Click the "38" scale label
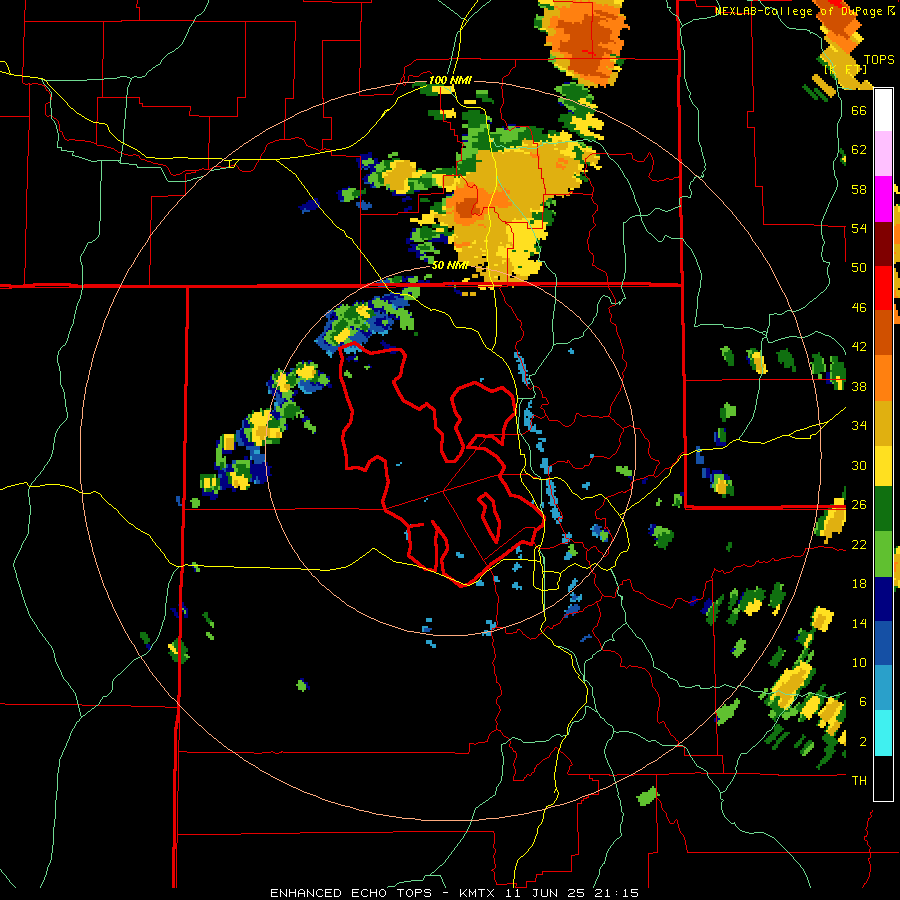900x900 pixels. pos(859,386)
